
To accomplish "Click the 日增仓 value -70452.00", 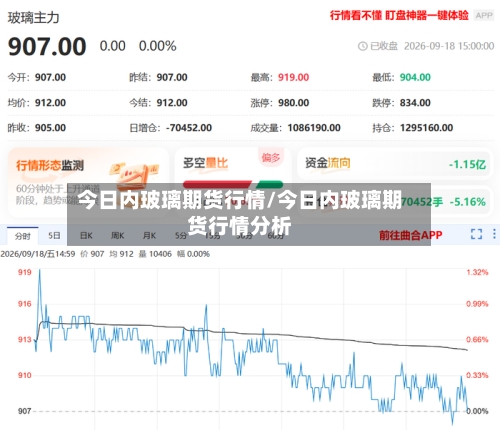I will point(189,128).
